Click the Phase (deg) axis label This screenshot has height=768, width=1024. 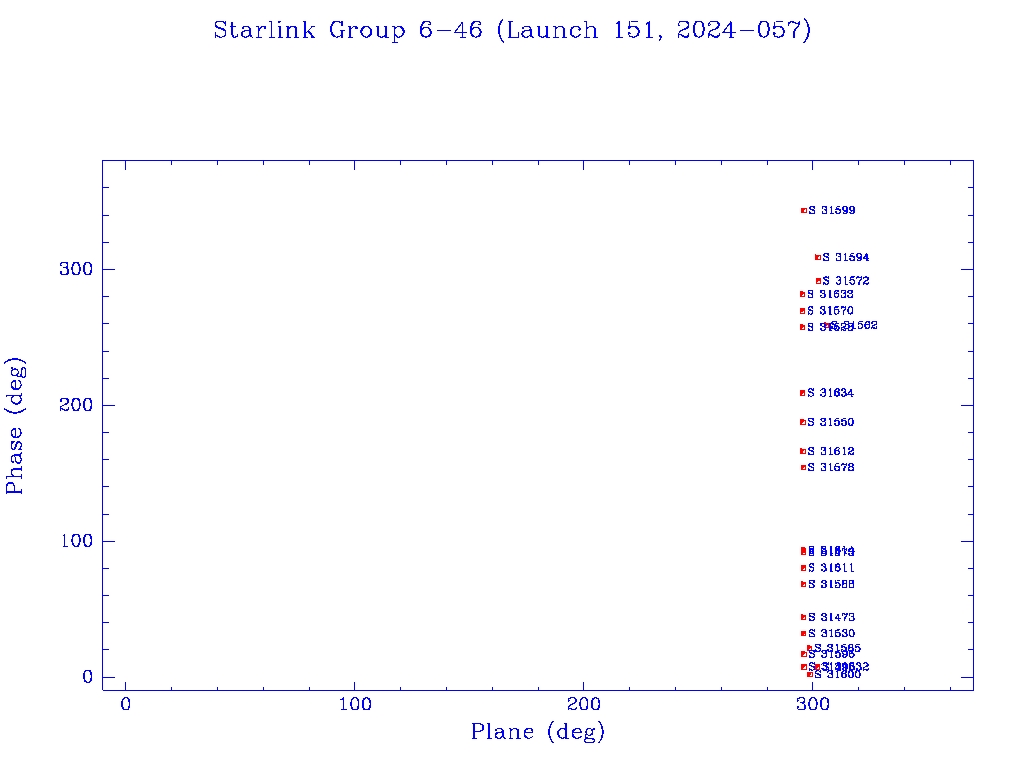tap(15, 426)
